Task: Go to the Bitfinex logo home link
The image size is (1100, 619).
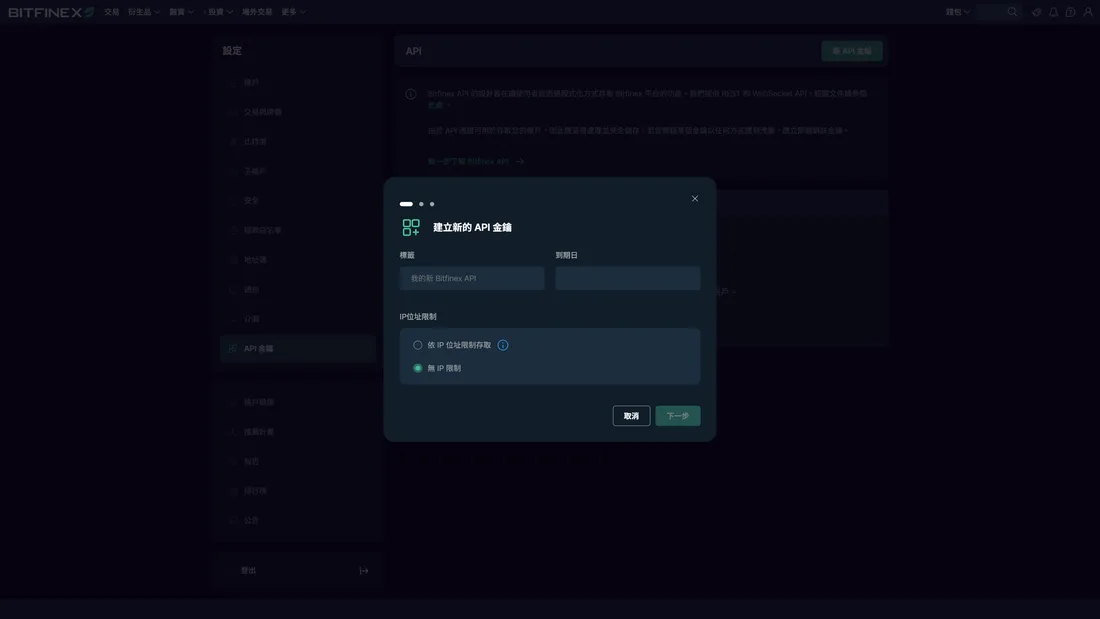Action: point(51,12)
